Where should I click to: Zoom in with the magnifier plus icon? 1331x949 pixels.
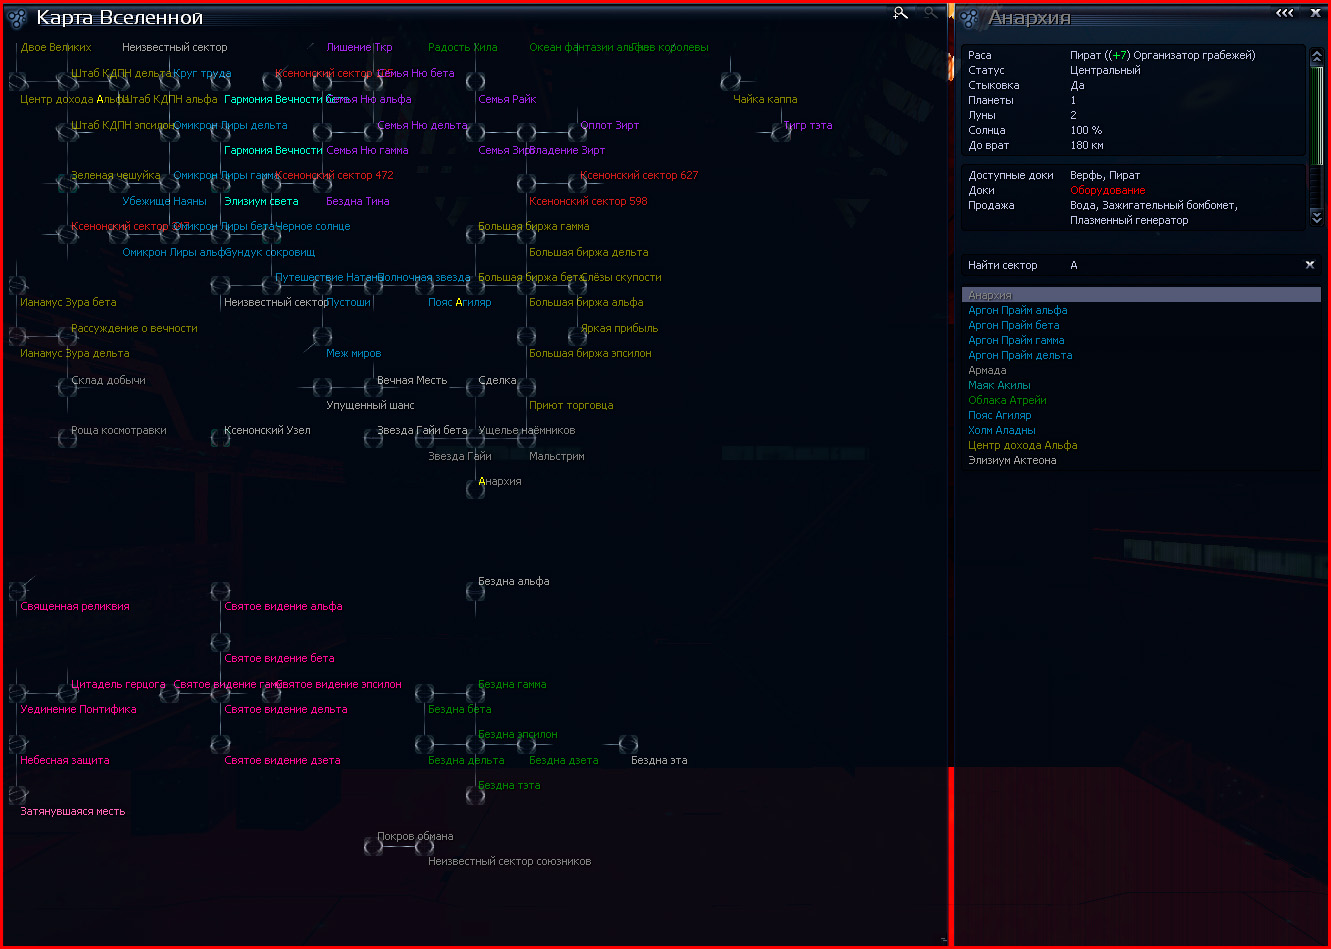tap(901, 13)
